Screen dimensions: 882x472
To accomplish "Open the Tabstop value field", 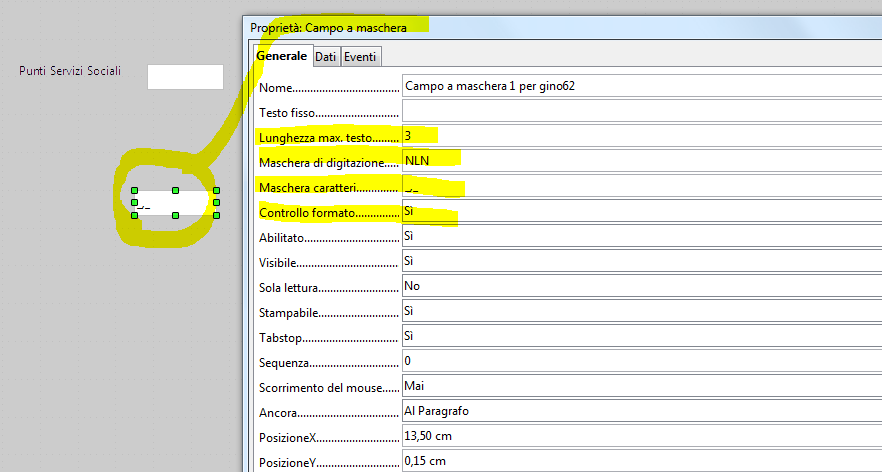I will pyautogui.click(x=640, y=336).
